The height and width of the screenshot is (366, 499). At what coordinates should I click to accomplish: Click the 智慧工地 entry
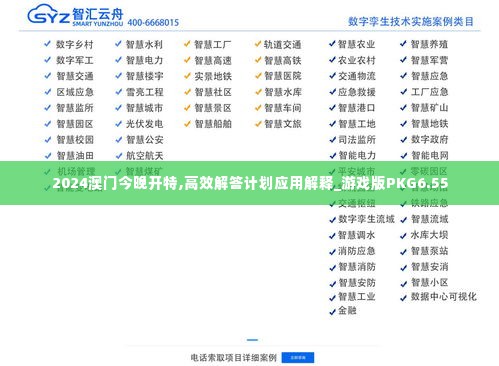357,124
